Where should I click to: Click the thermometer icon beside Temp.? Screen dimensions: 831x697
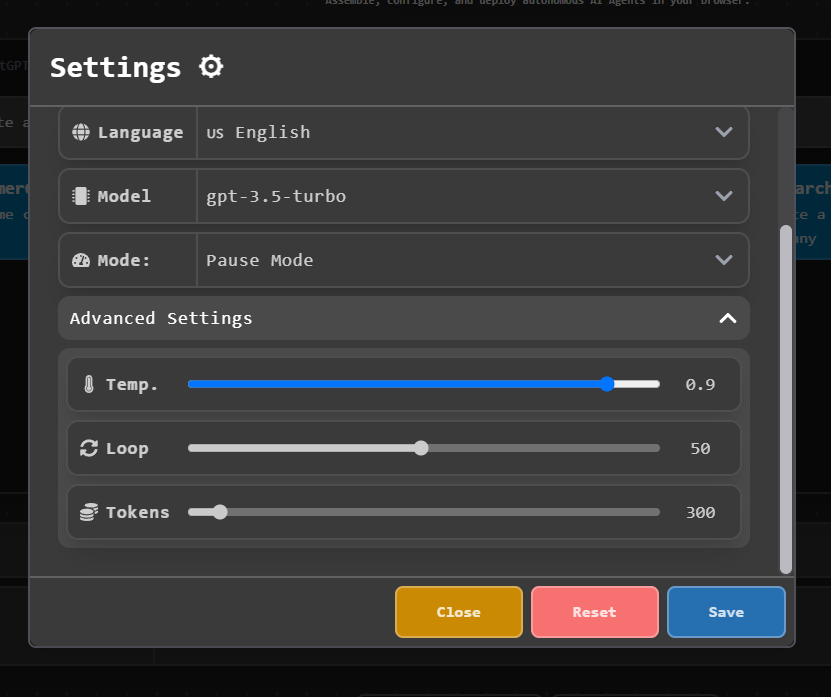click(x=89, y=384)
